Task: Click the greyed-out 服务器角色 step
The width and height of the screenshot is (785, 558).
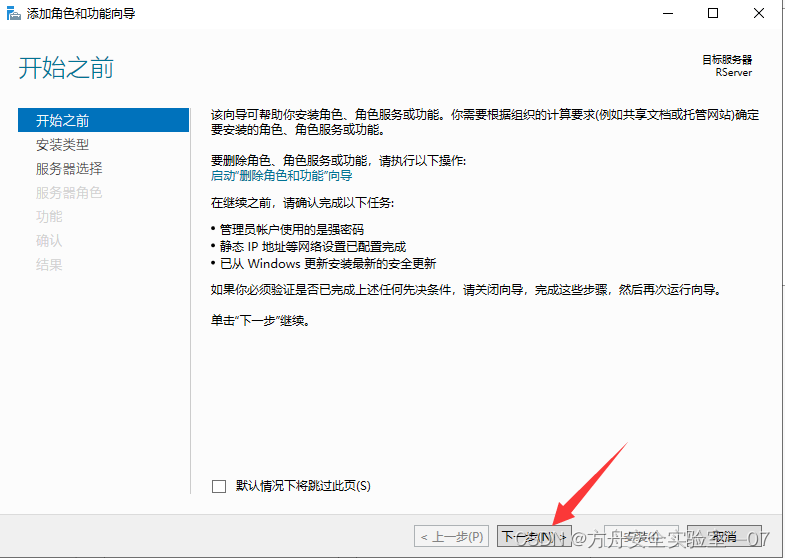Action: click(69, 193)
